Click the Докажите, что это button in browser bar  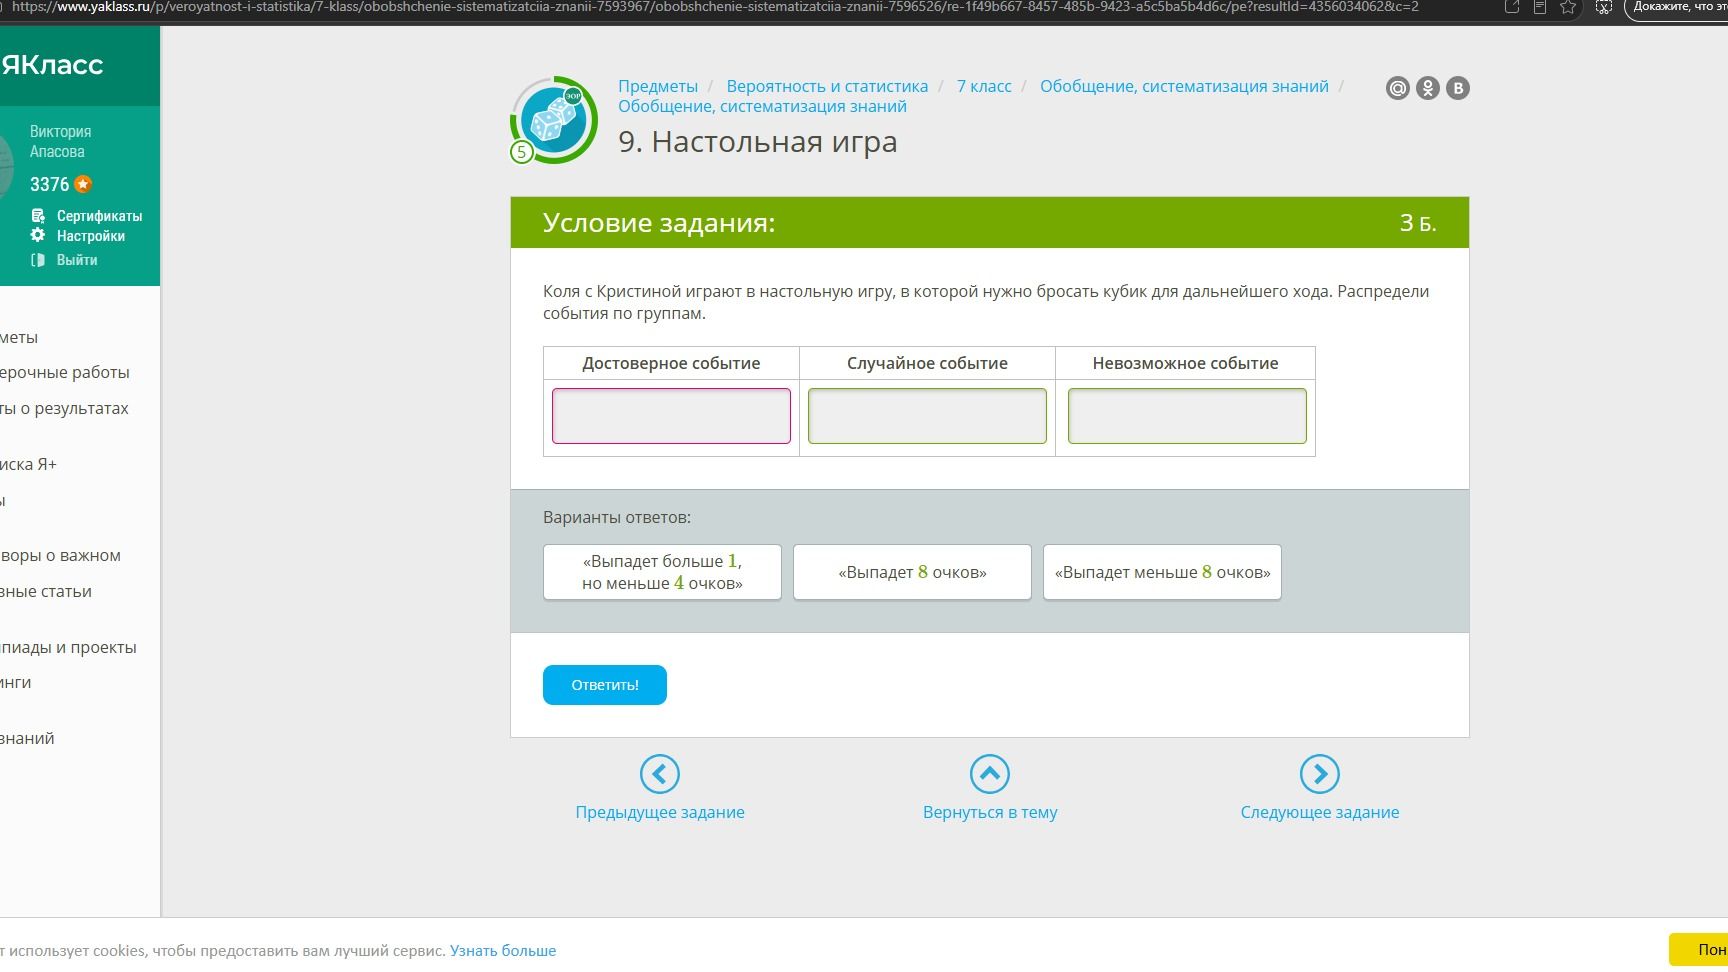point(1677,8)
